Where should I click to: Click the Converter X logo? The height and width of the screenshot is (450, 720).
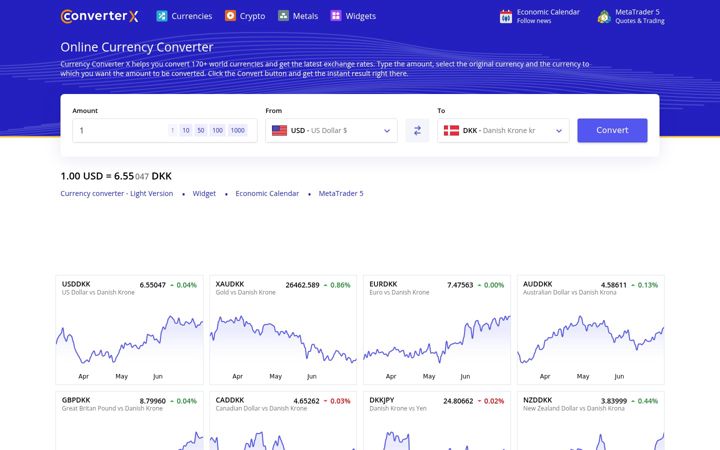coord(99,16)
